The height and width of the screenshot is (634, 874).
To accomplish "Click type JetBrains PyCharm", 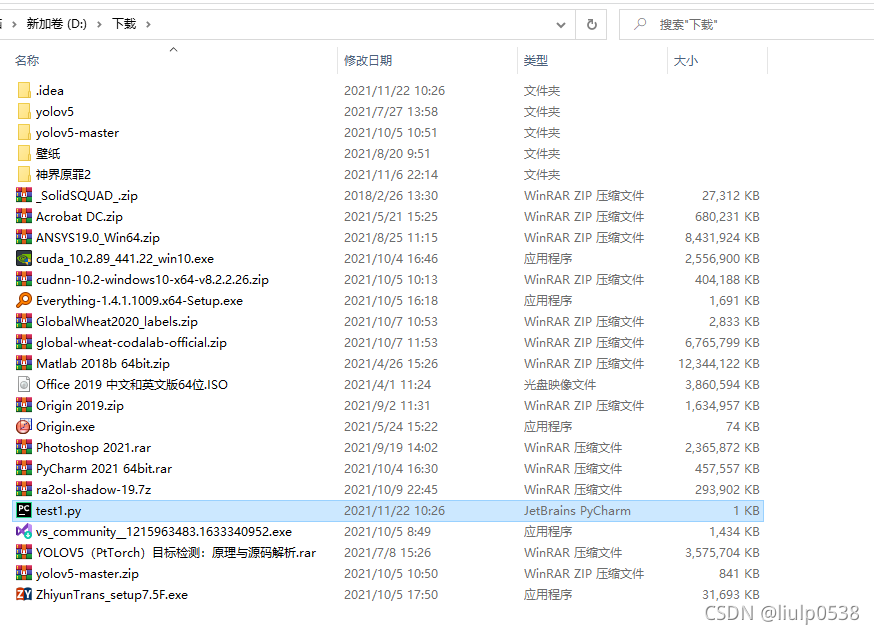I will (577, 511).
